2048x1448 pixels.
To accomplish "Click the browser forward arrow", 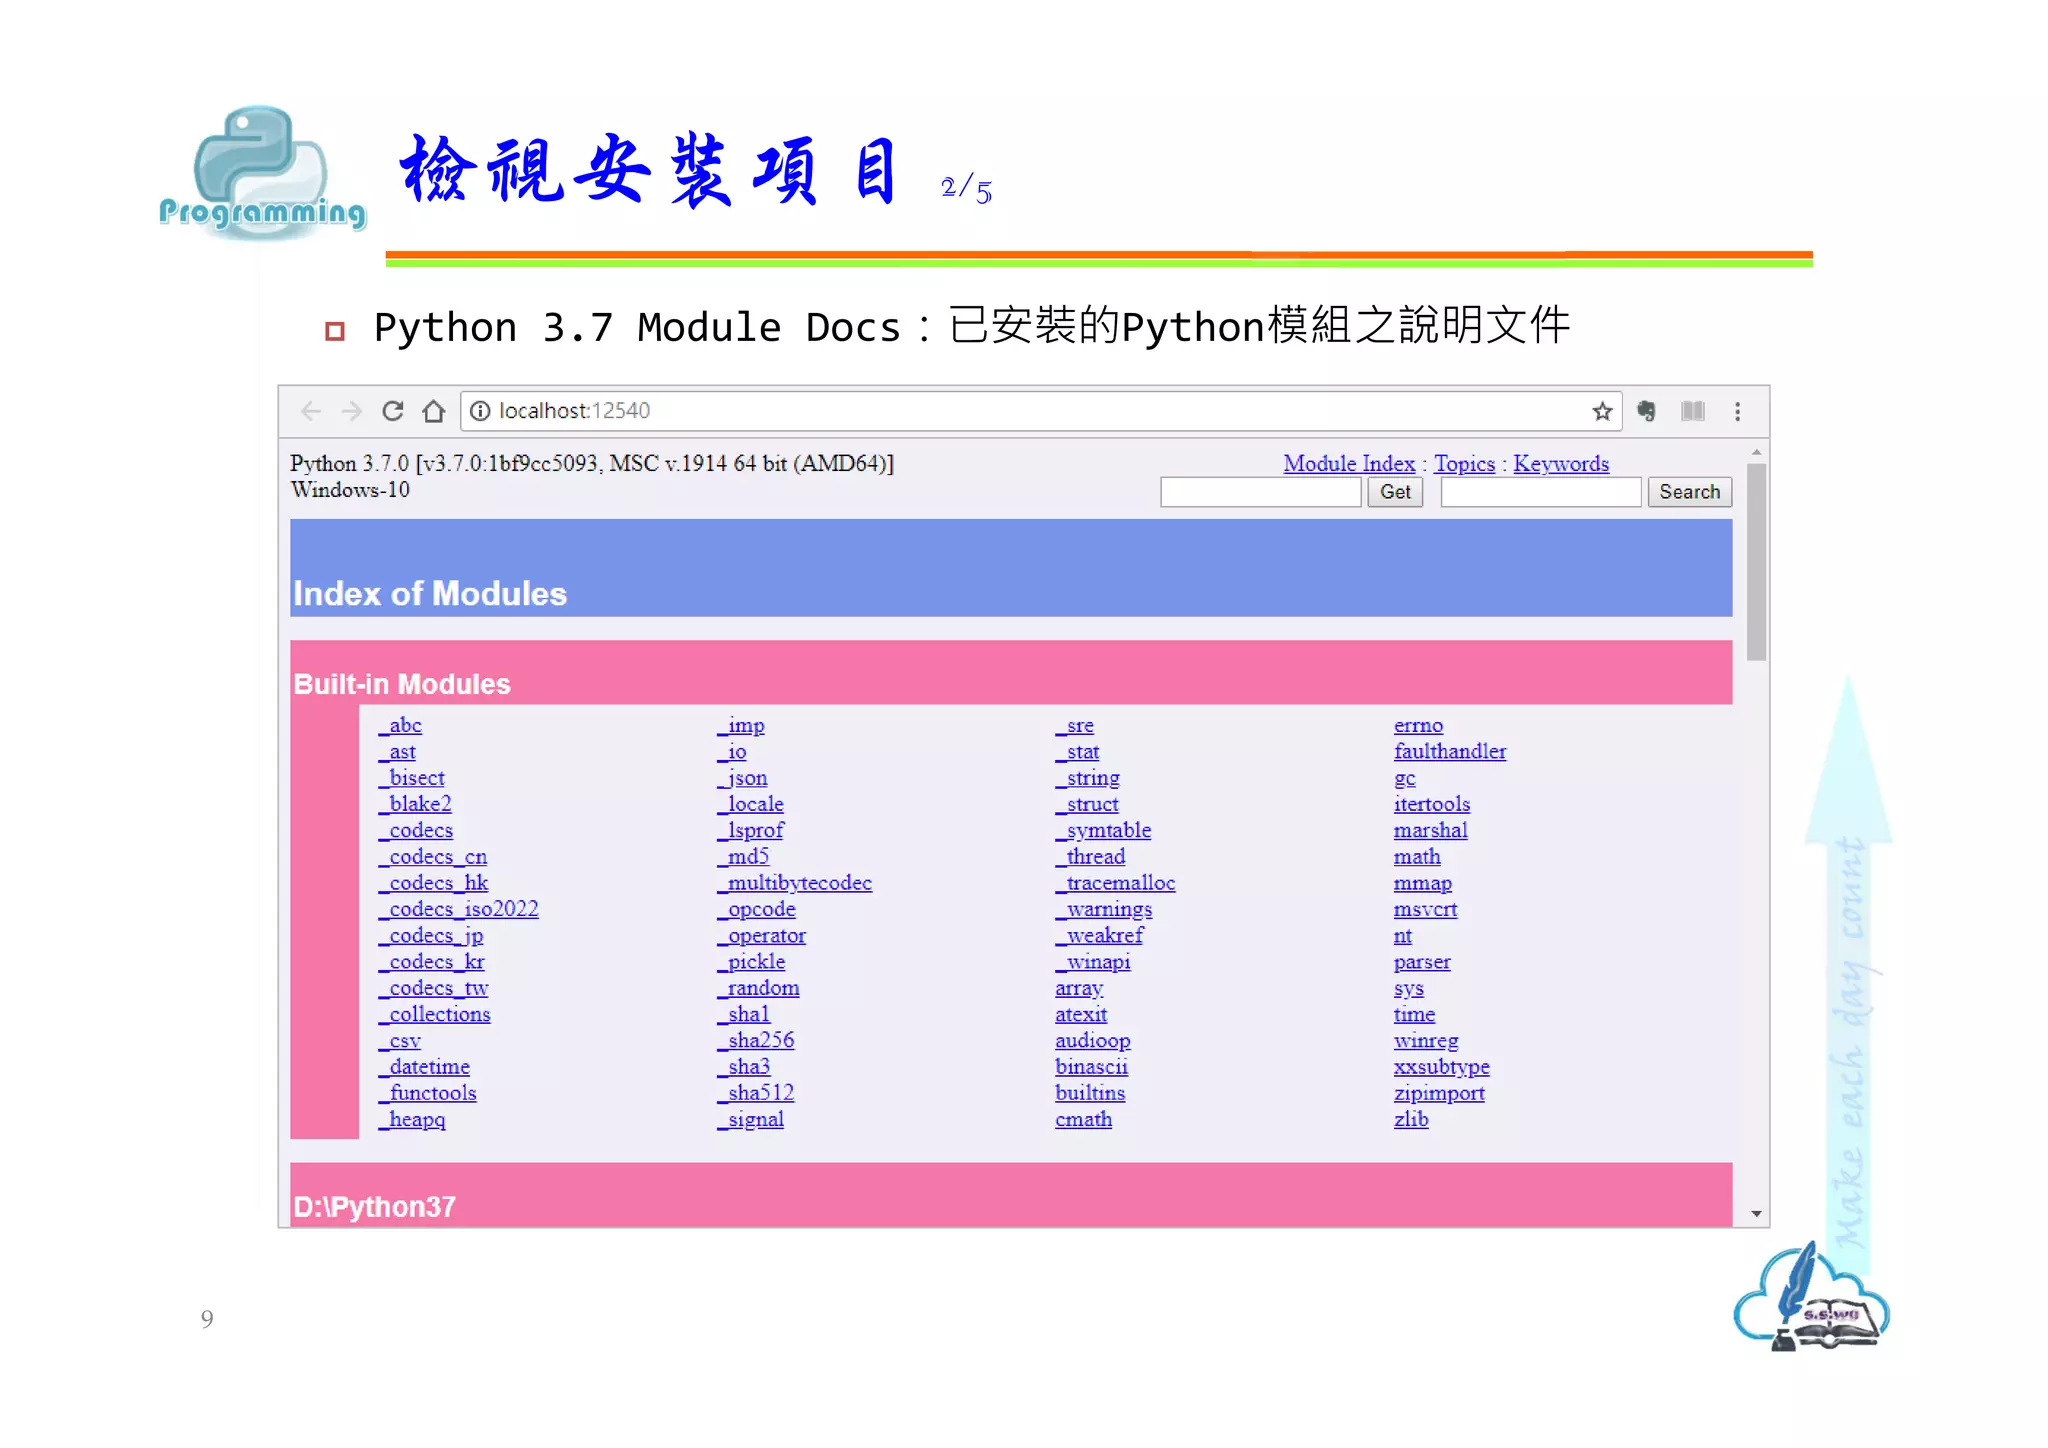I will (351, 411).
